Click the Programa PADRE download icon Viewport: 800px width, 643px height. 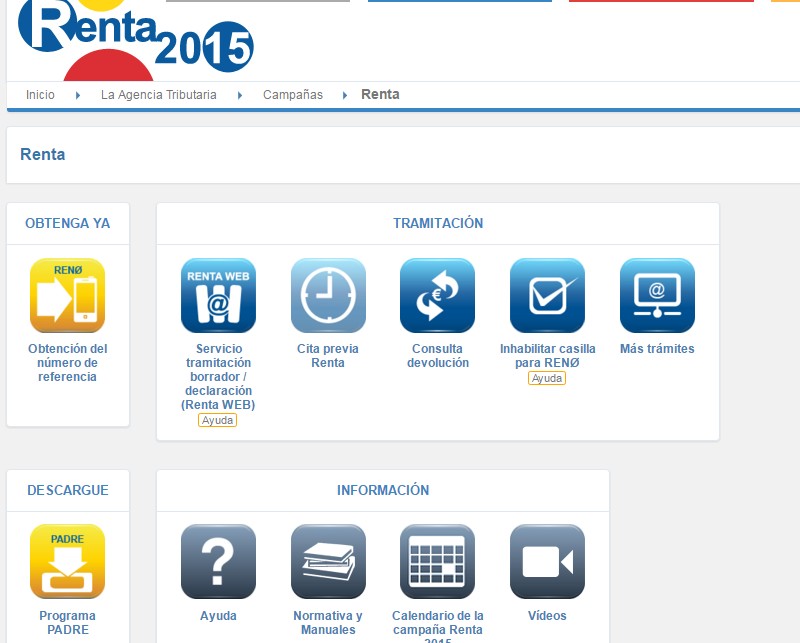click(x=67, y=561)
